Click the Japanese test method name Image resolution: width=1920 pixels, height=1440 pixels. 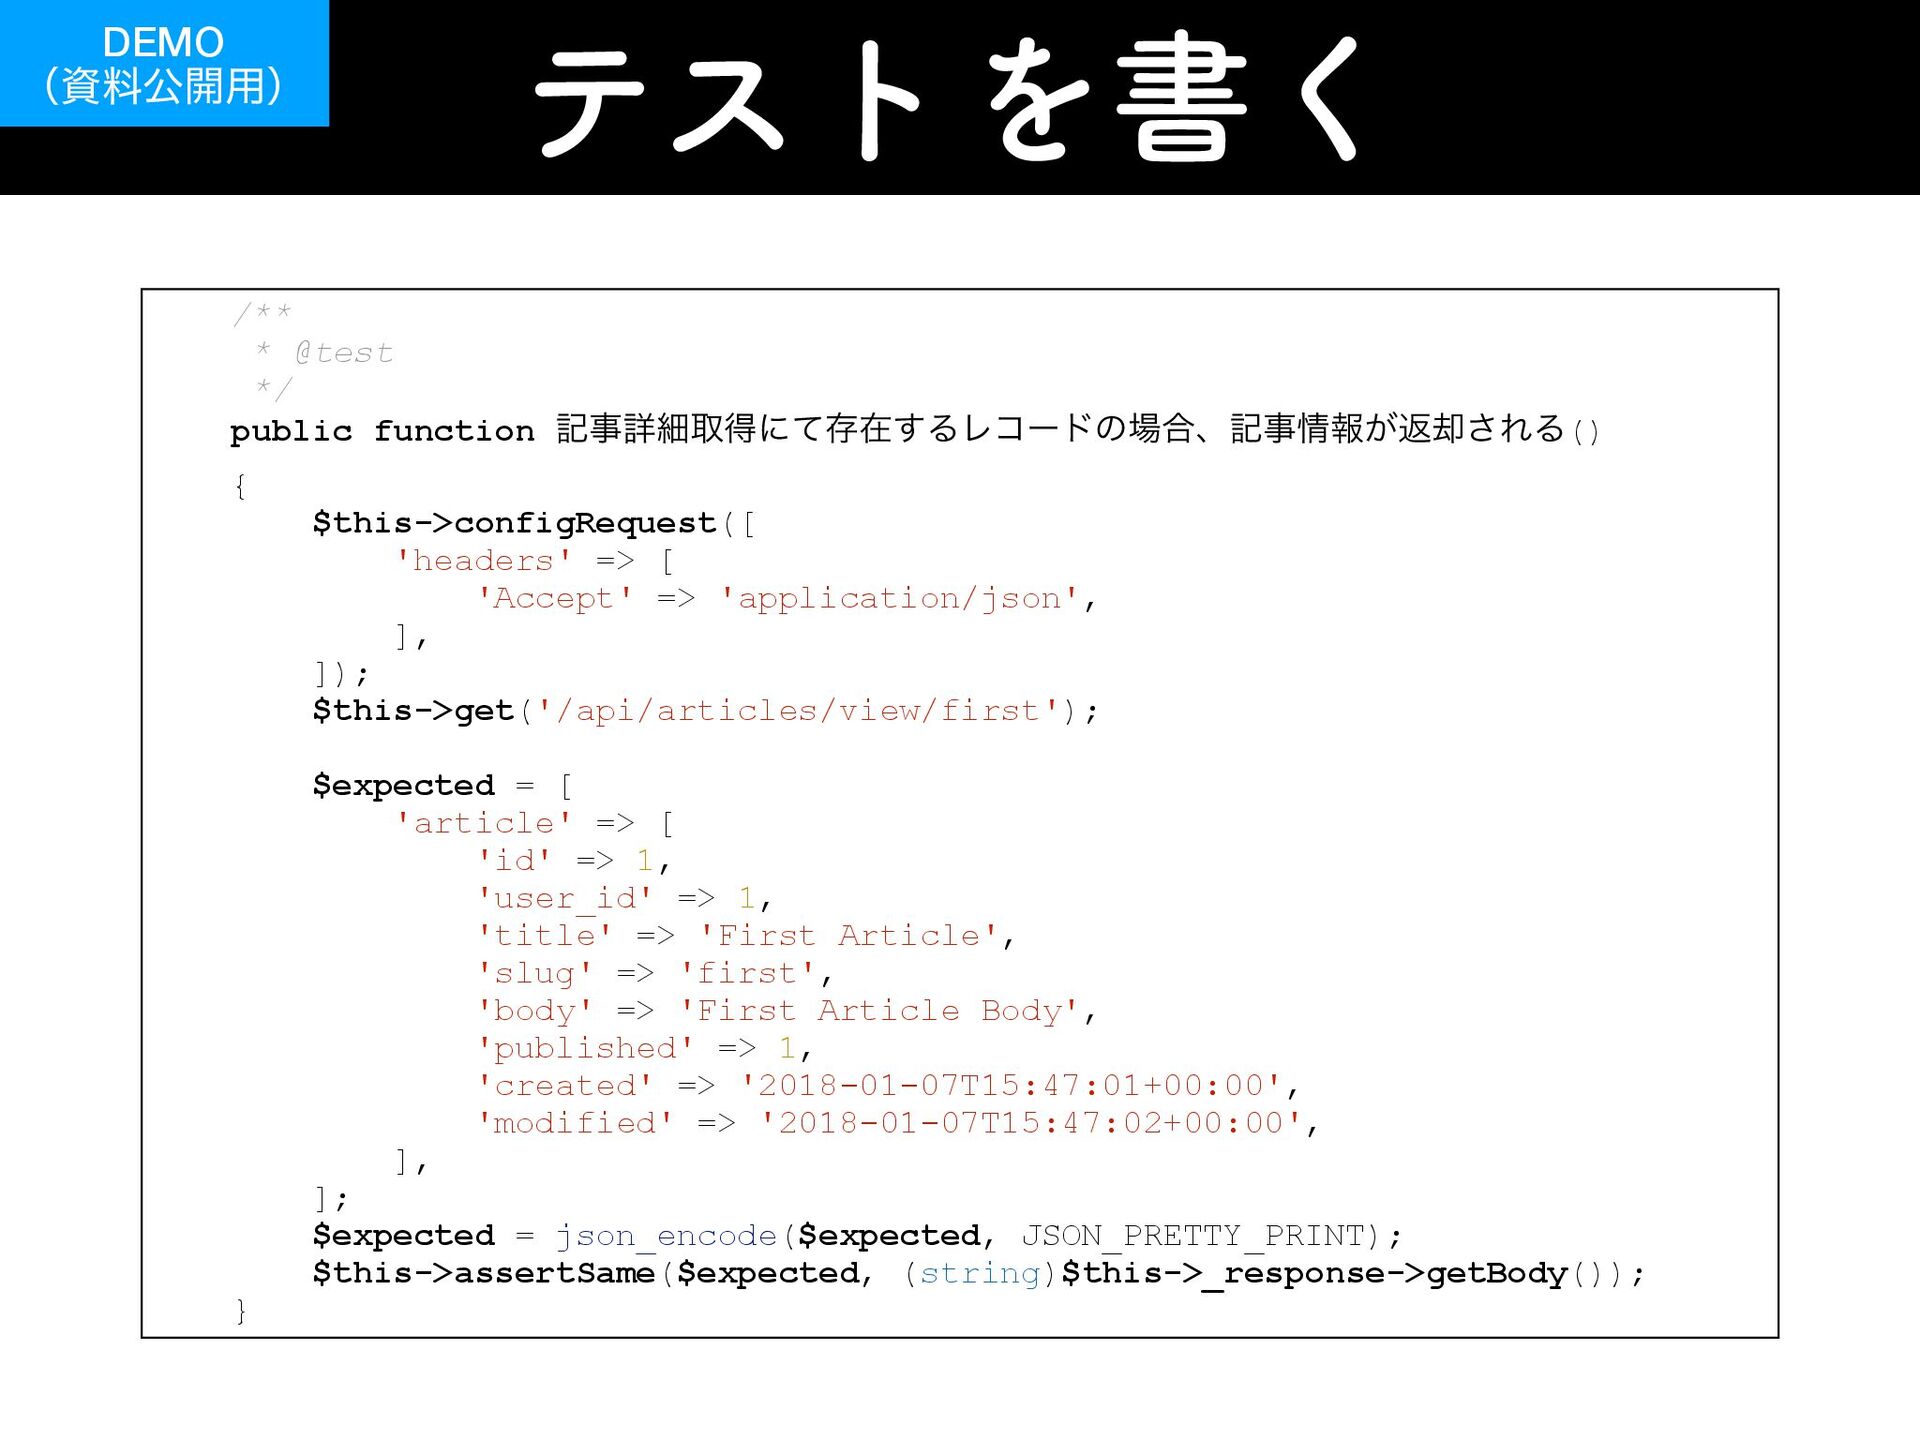click(1060, 429)
